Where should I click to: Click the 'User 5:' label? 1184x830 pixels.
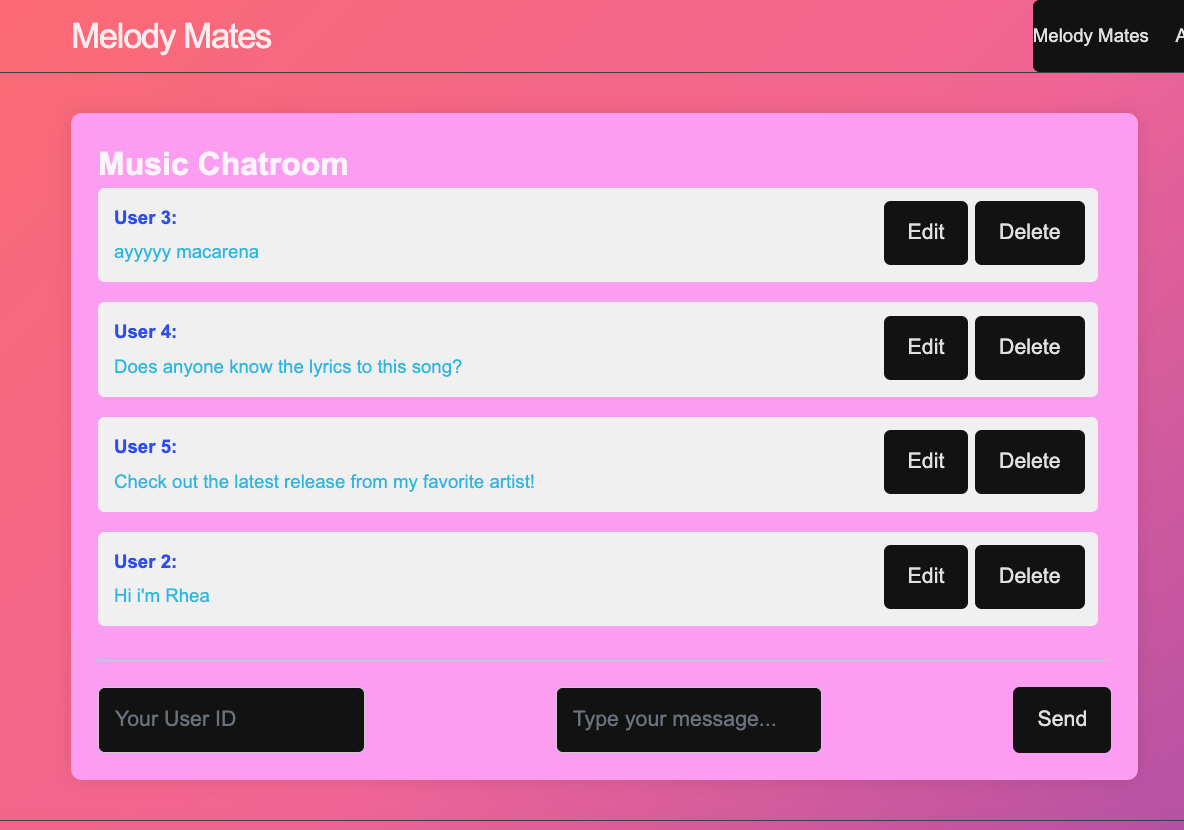coord(145,446)
